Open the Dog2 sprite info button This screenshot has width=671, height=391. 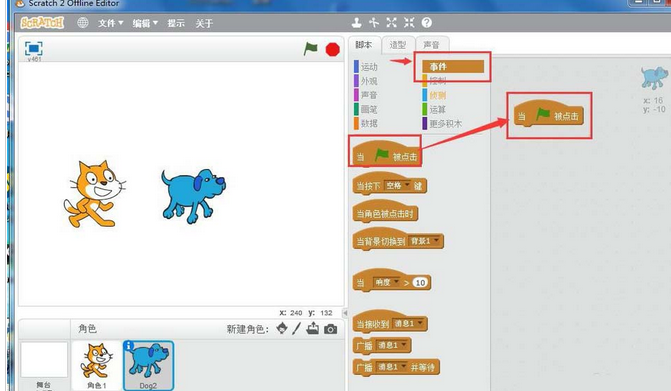coord(128,345)
